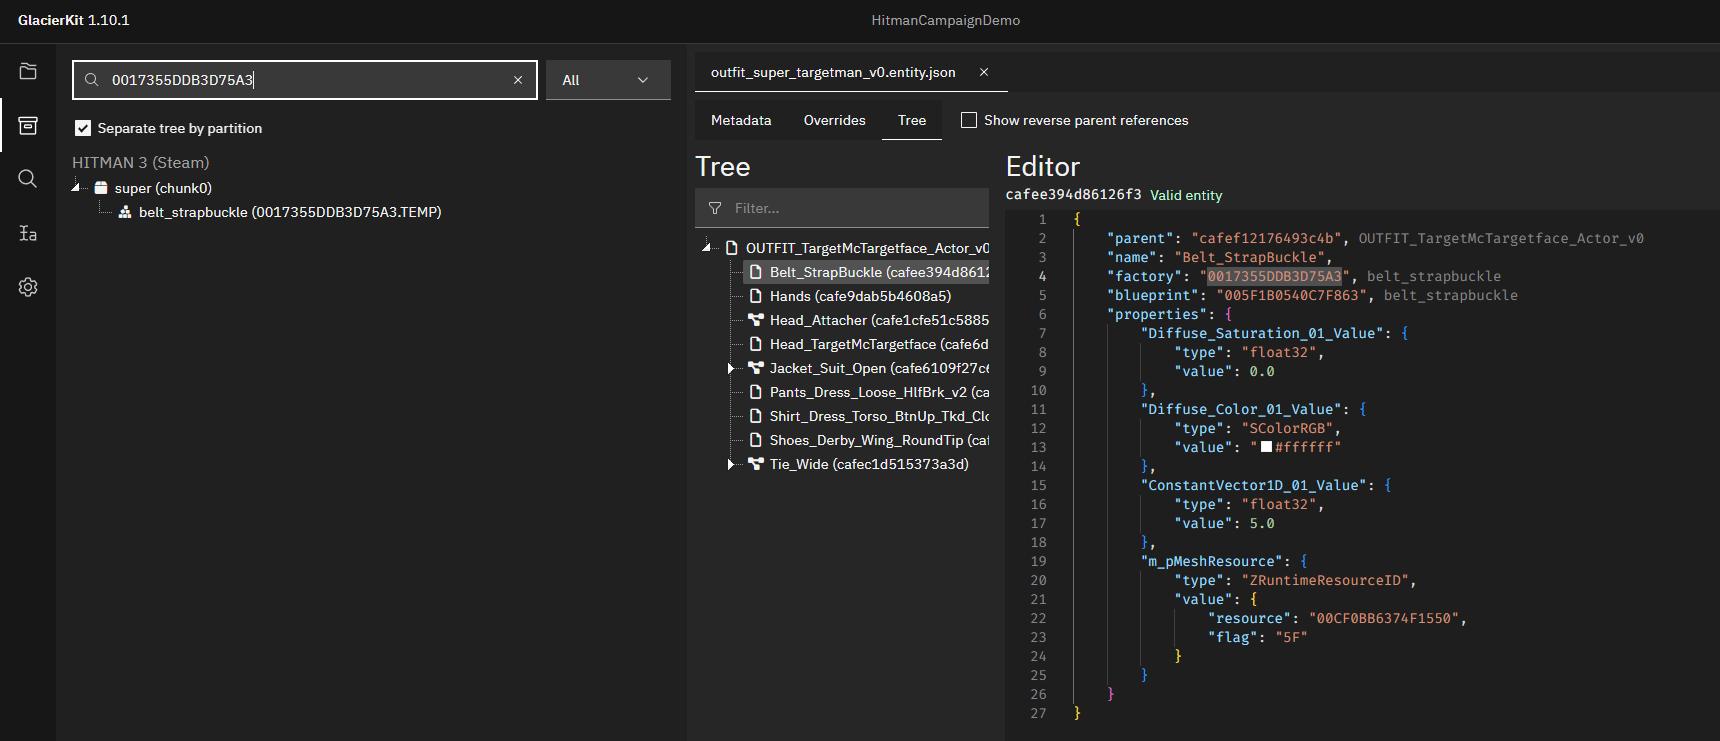The height and width of the screenshot is (741, 1720).
Task: Click the #ffffff color swatch in editor
Action: click(1266, 447)
